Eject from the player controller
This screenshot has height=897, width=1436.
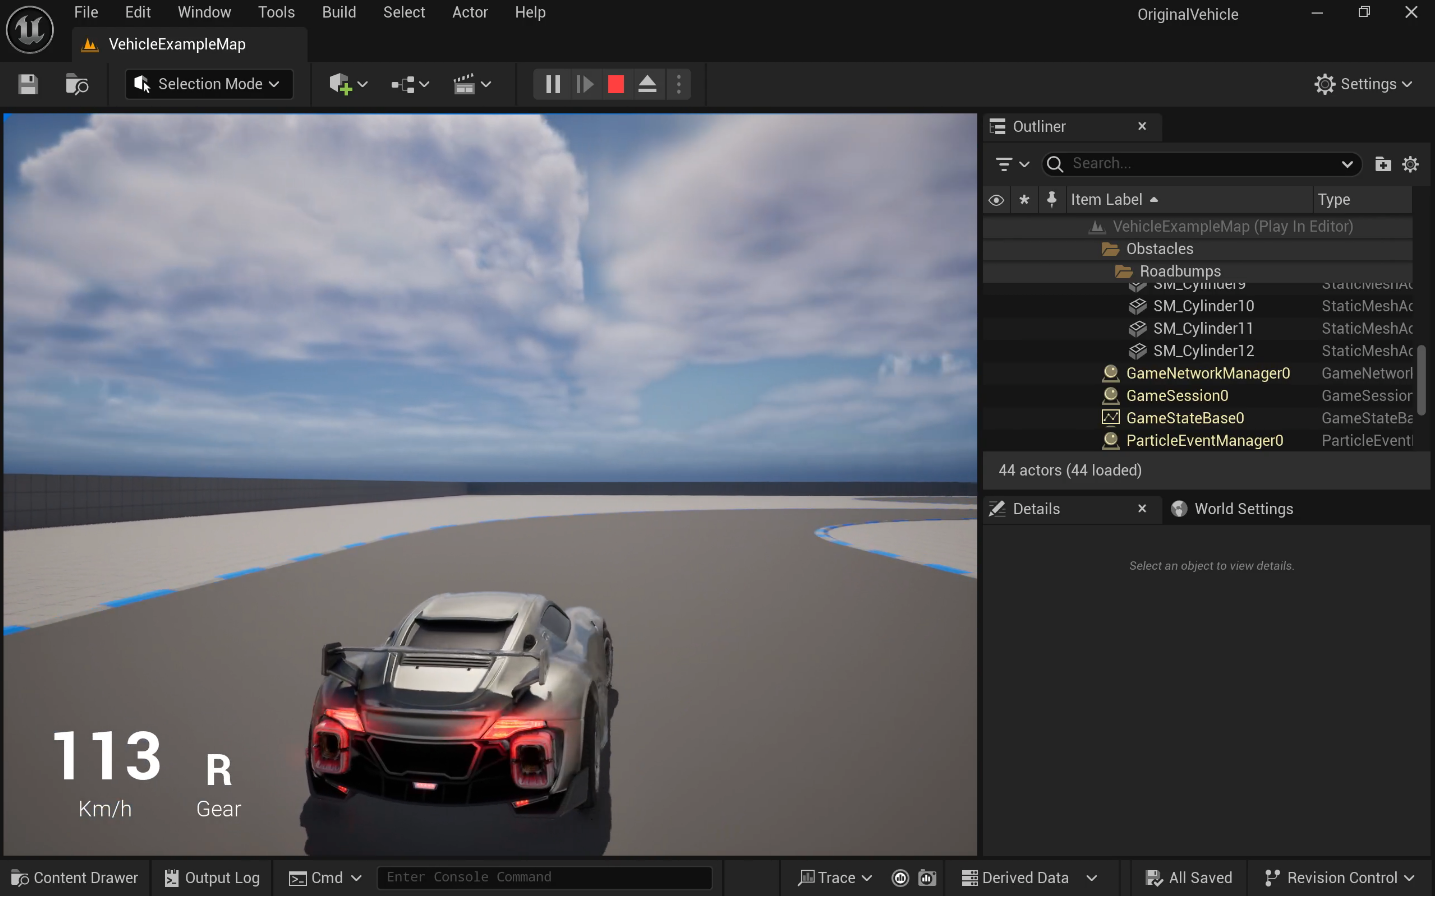click(647, 84)
